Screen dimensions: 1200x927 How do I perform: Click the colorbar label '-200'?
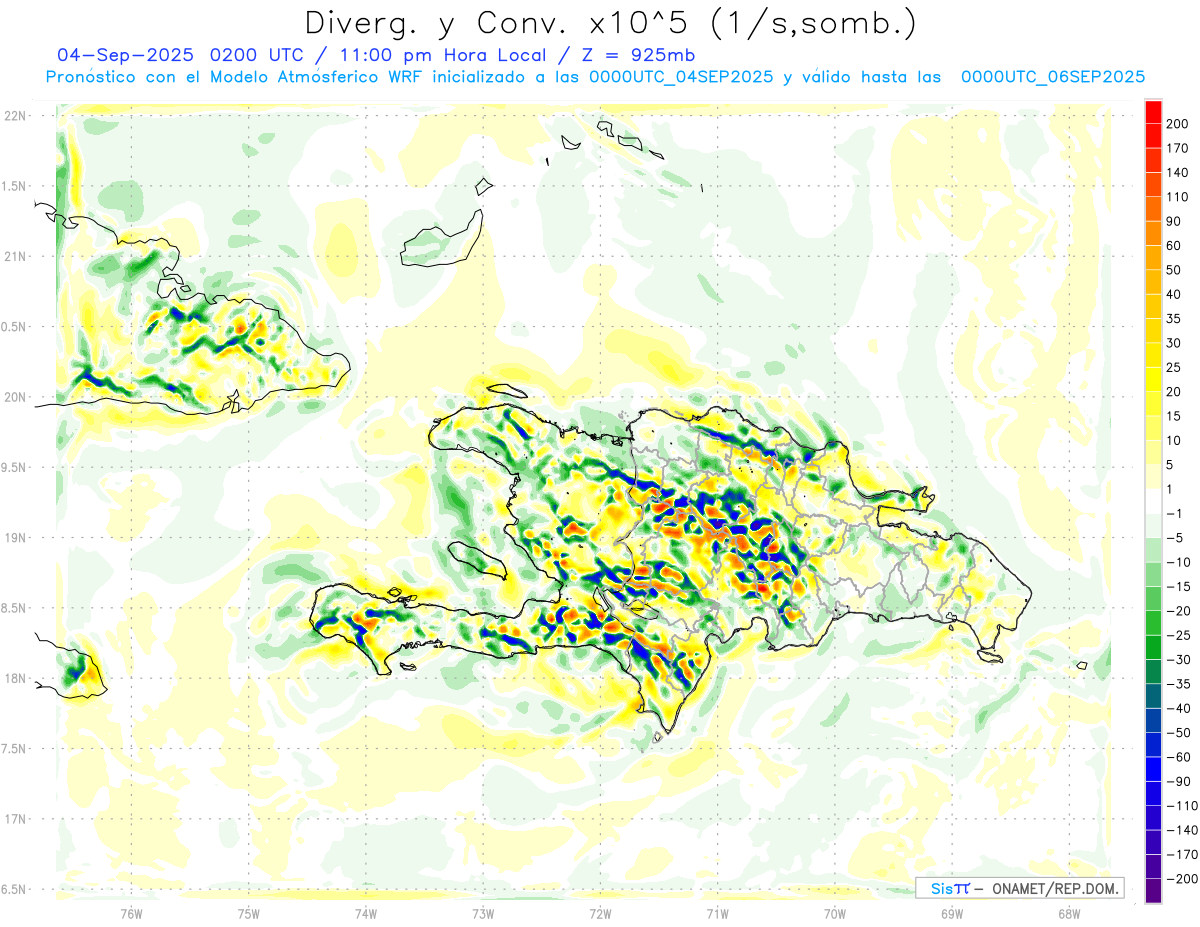tap(1183, 878)
